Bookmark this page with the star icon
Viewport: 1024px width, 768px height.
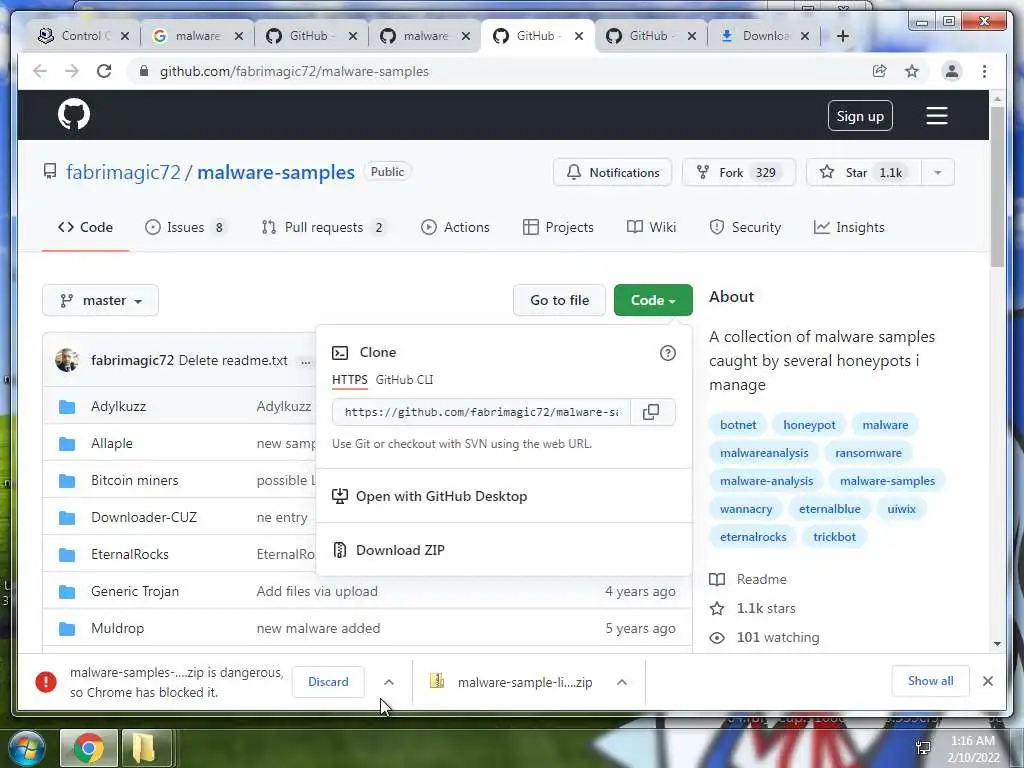click(912, 71)
